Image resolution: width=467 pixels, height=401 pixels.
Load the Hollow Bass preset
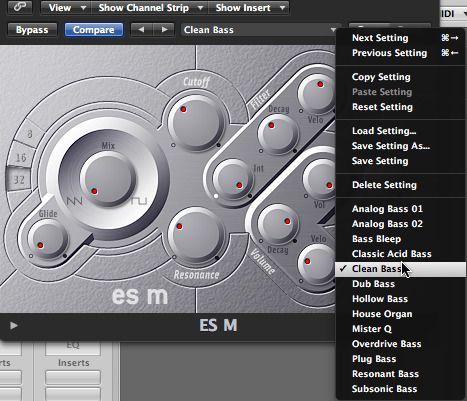point(400,299)
